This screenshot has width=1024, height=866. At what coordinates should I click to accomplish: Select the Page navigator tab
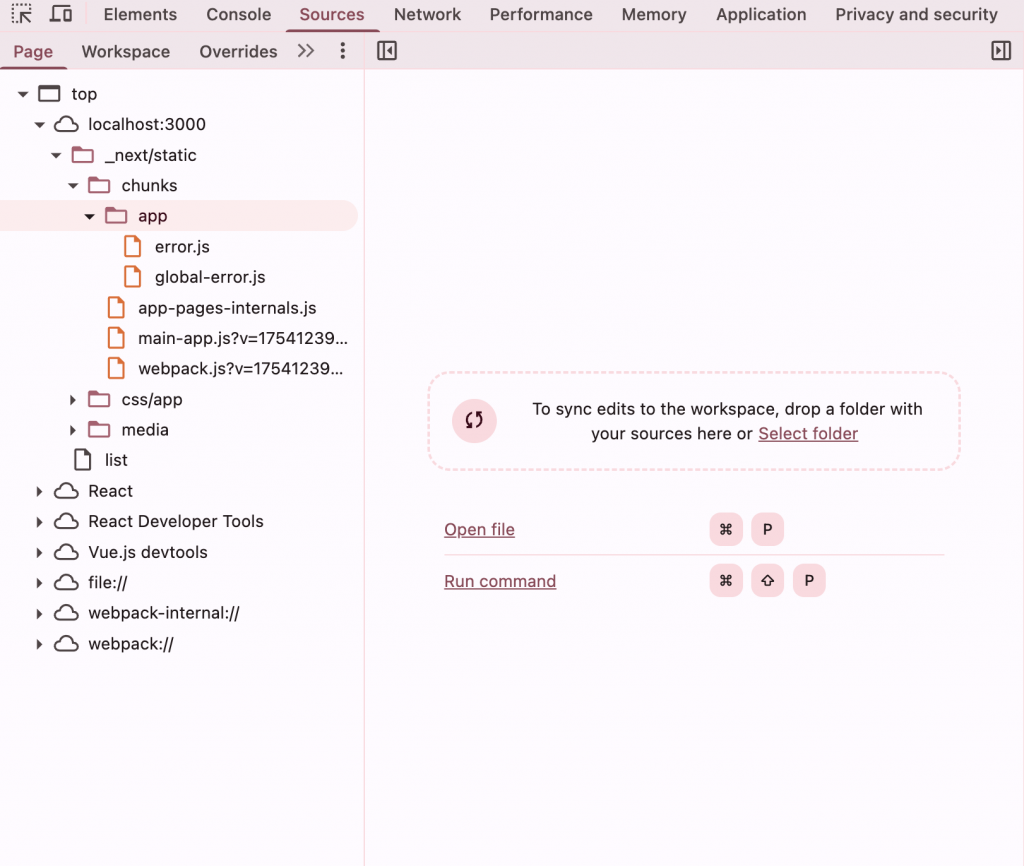coord(33,51)
